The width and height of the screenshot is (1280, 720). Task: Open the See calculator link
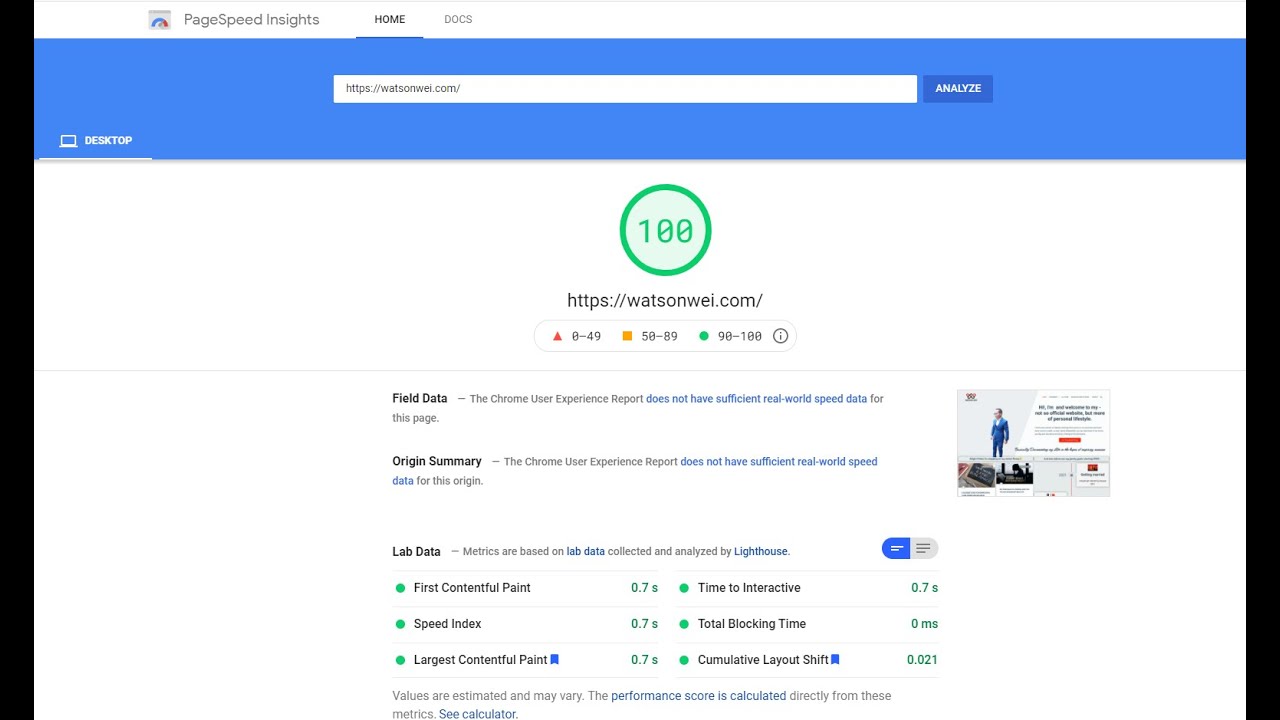coord(477,714)
